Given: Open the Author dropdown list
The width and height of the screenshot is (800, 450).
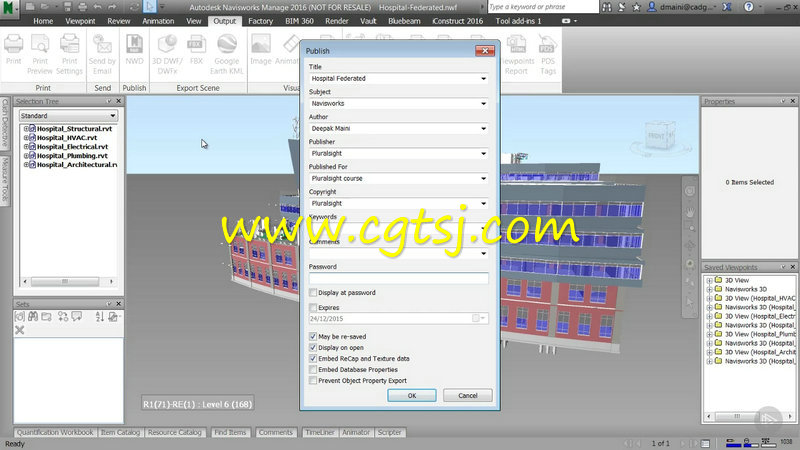Looking at the screenshot, I should [x=483, y=129].
